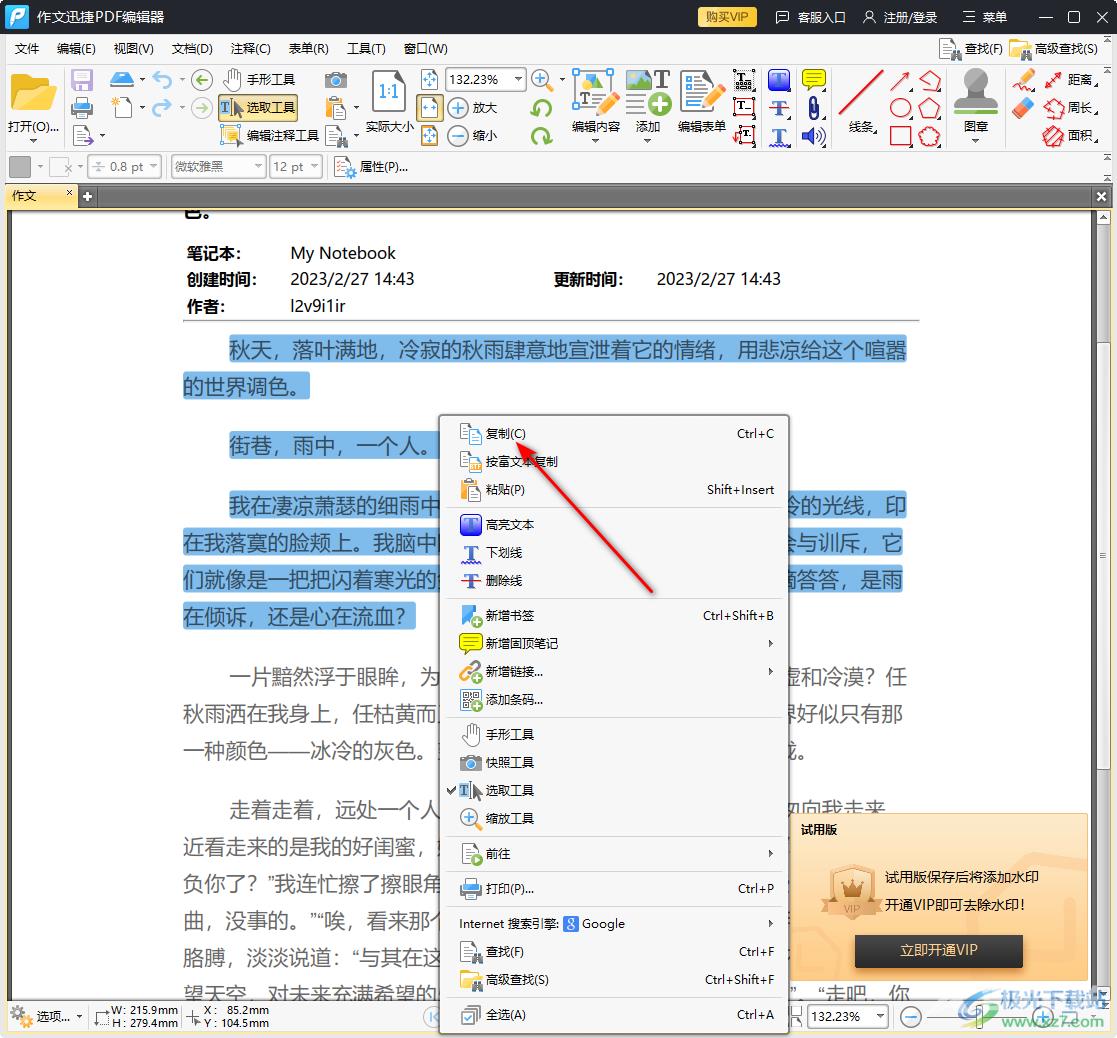Image resolution: width=1117 pixels, height=1038 pixels.
Task: Select the underline T icon in toolbar
Action: click(x=779, y=135)
